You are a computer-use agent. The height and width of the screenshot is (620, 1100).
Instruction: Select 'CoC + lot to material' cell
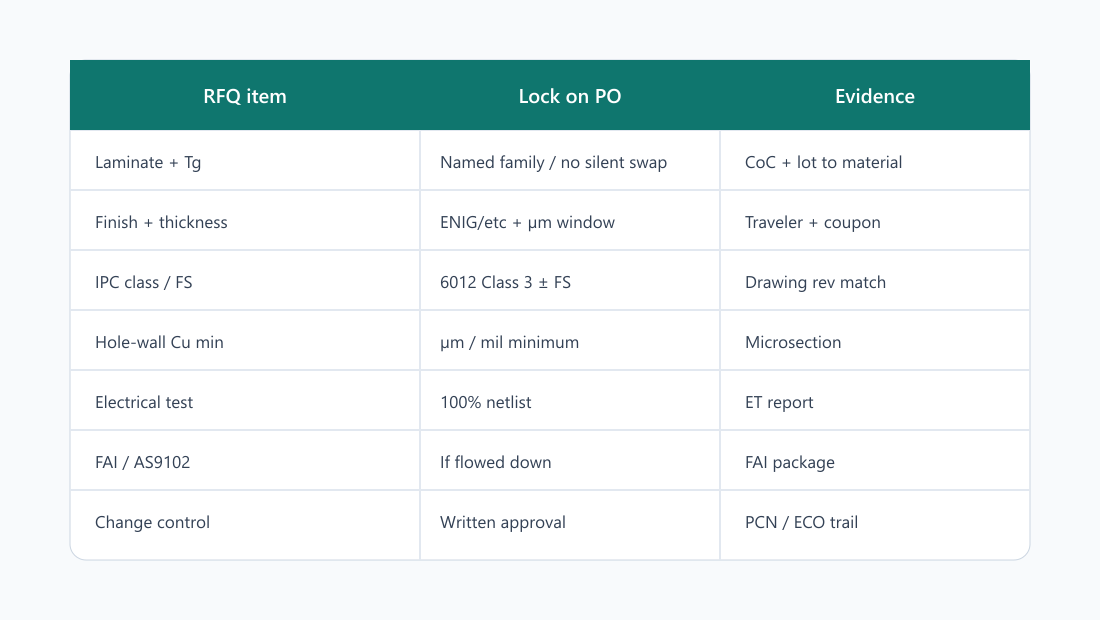[875, 161]
